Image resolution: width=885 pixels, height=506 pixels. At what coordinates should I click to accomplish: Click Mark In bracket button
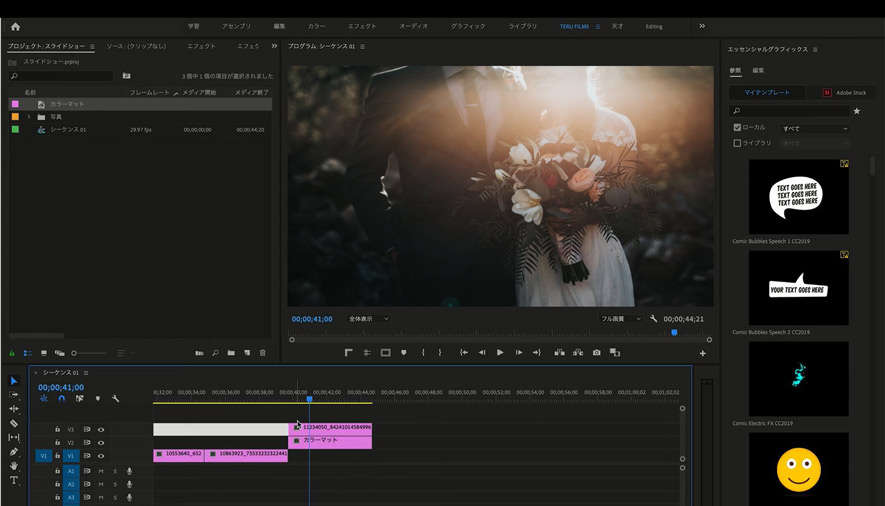click(x=423, y=353)
